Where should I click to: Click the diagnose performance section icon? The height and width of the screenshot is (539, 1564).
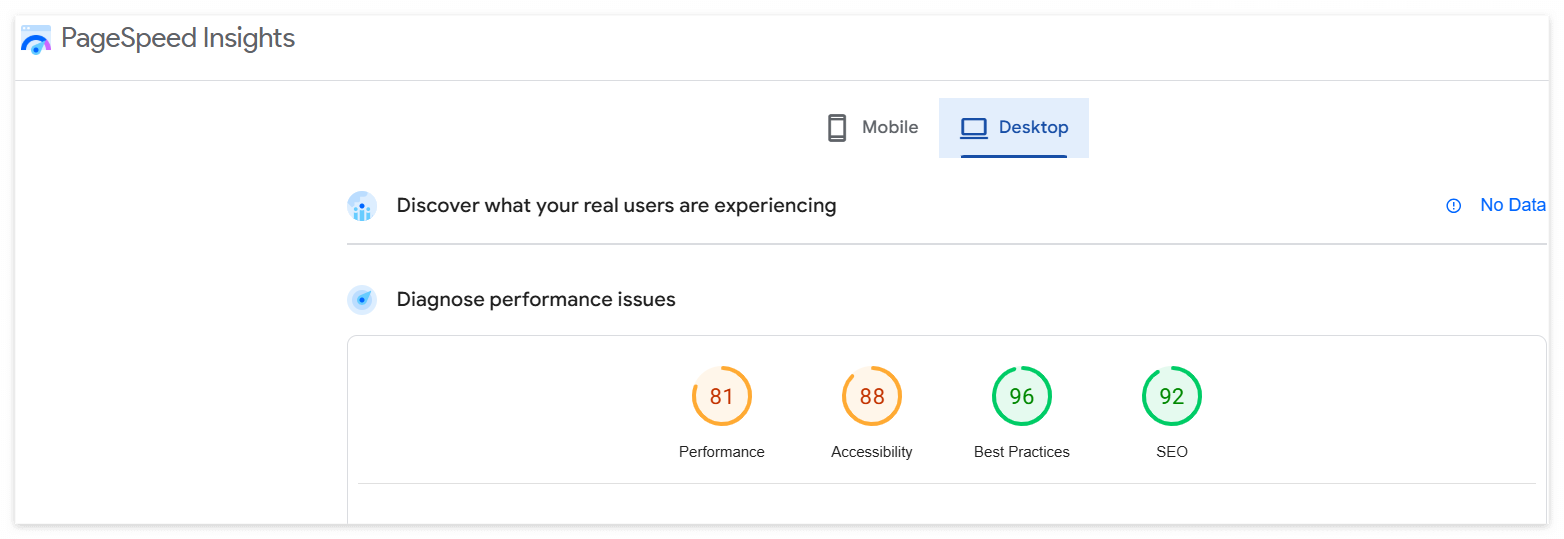pos(362,300)
